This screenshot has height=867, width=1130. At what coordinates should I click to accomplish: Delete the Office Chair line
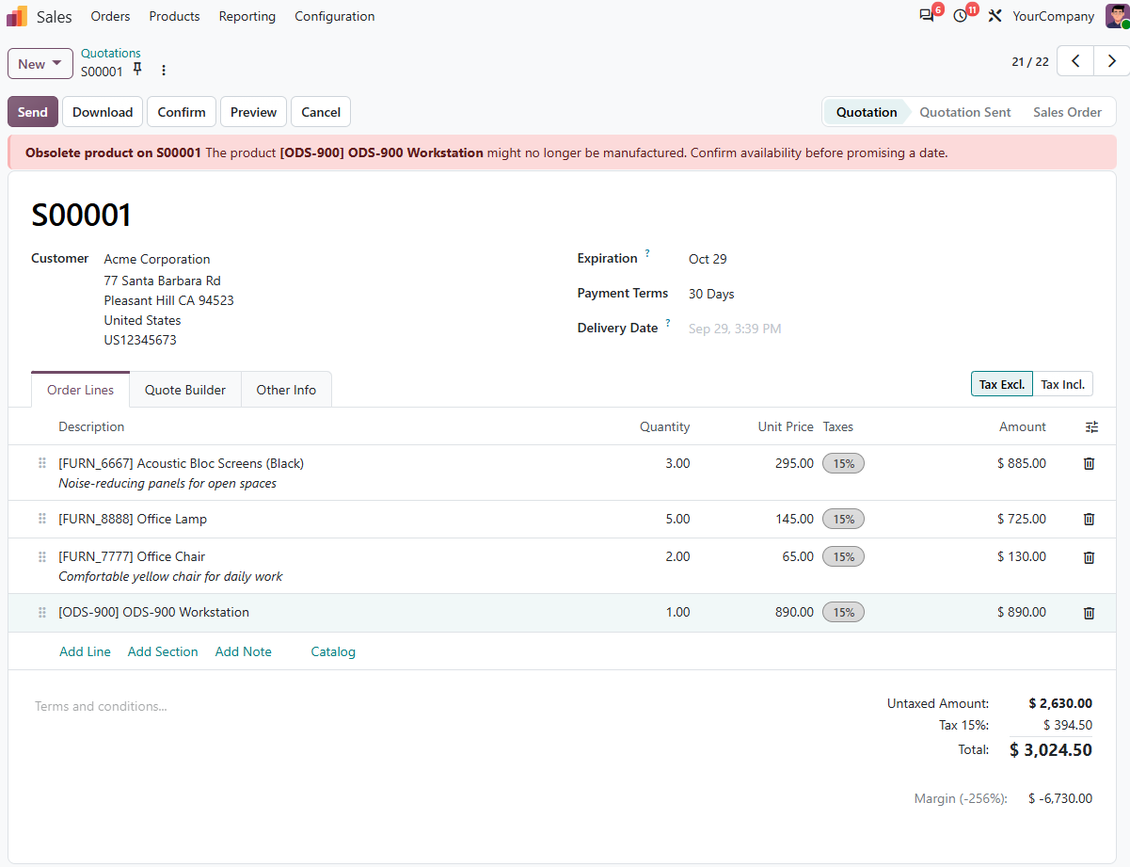(1089, 557)
